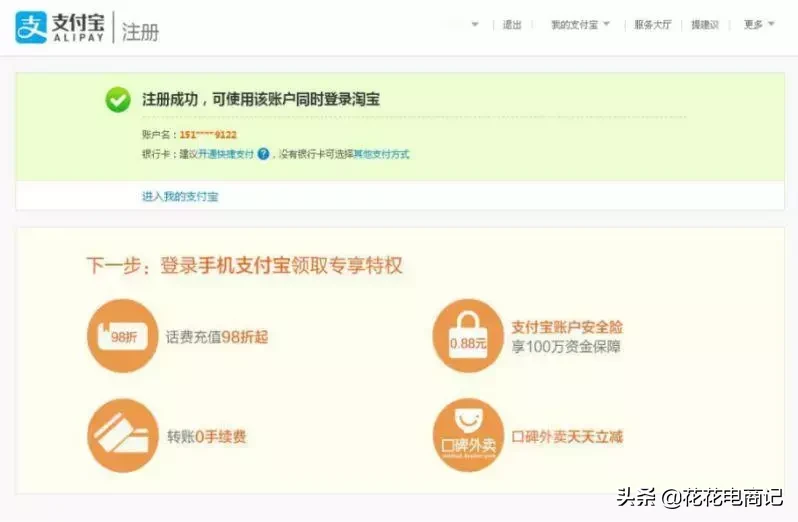The width and height of the screenshot is (798, 522).
Task: Click the 其他支付方式 link
Action: 382,154
